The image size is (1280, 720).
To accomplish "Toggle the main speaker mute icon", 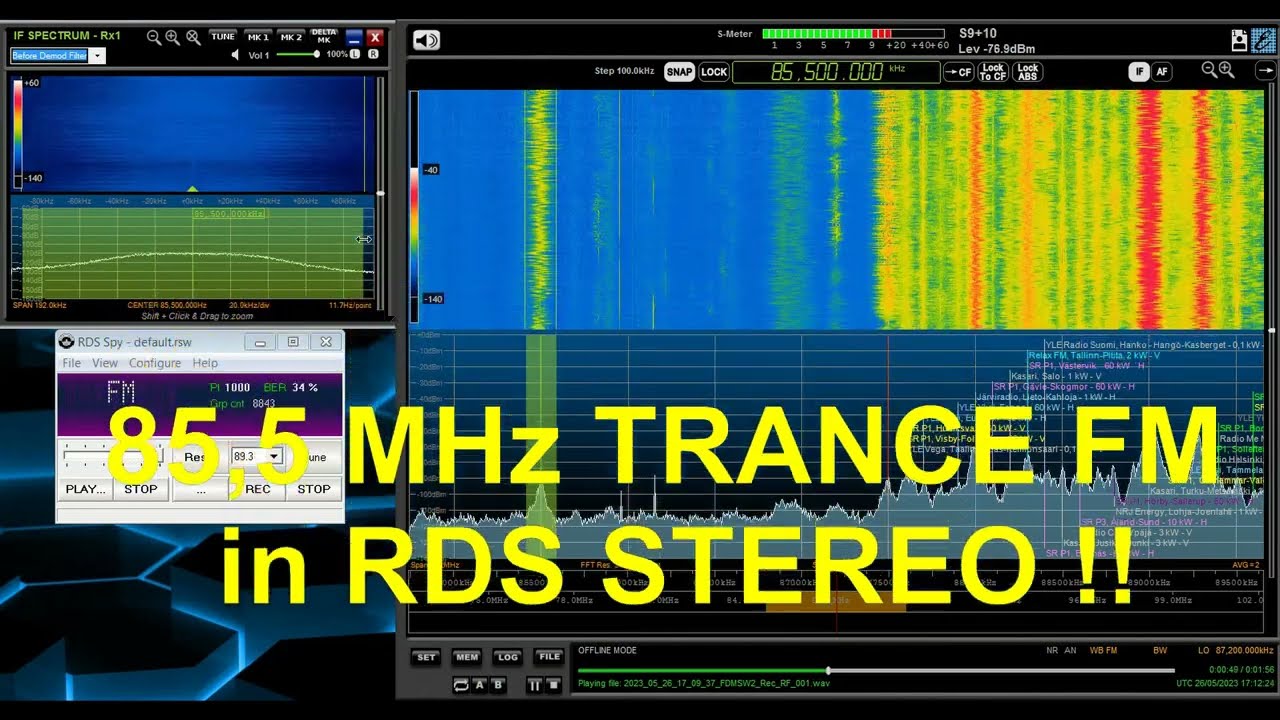I will [x=426, y=40].
